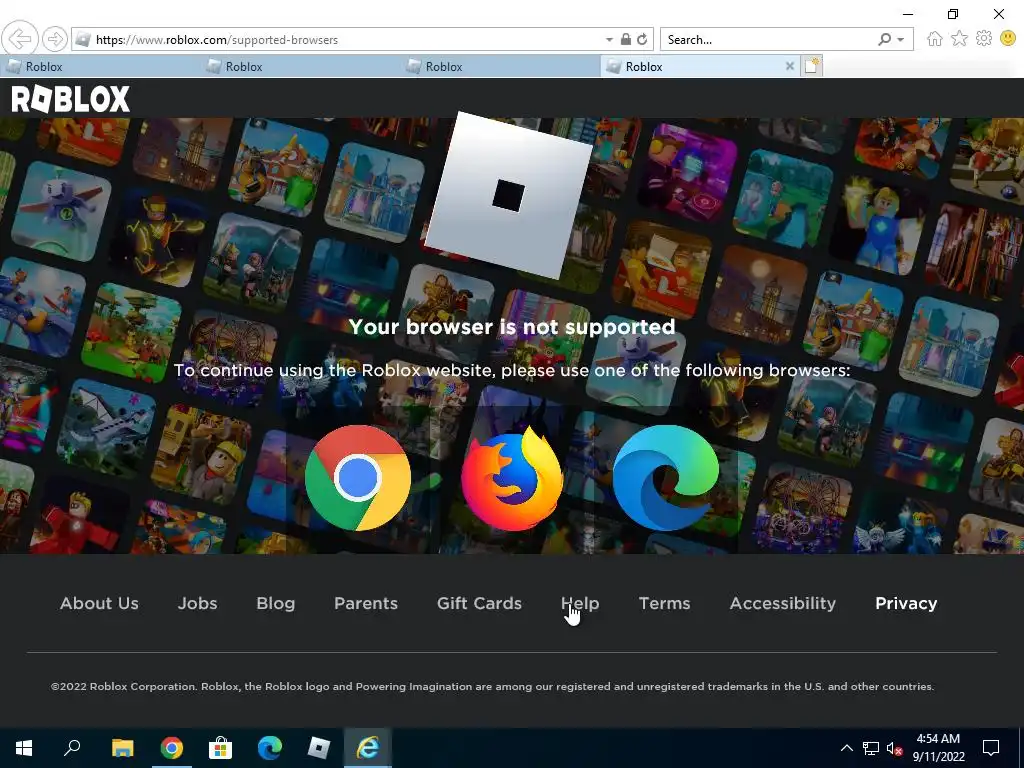
Task: Open the Privacy footer link
Action: pos(906,603)
